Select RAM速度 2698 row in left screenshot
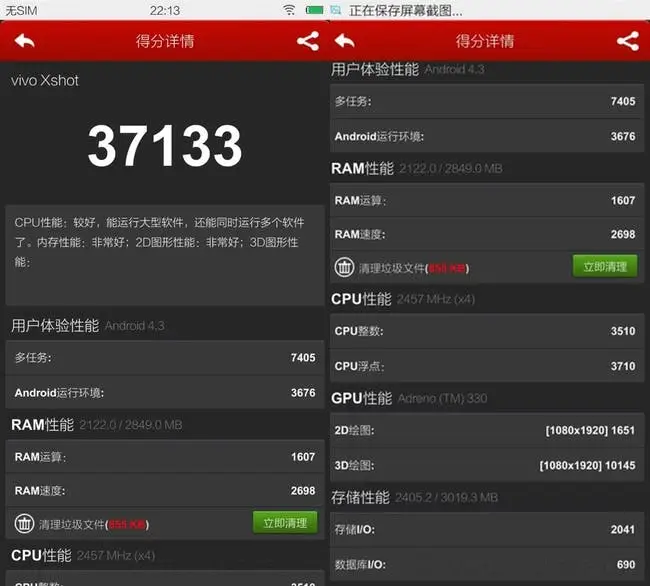Image resolution: width=650 pixels, height=586 pixels. [x=165, y=491]
